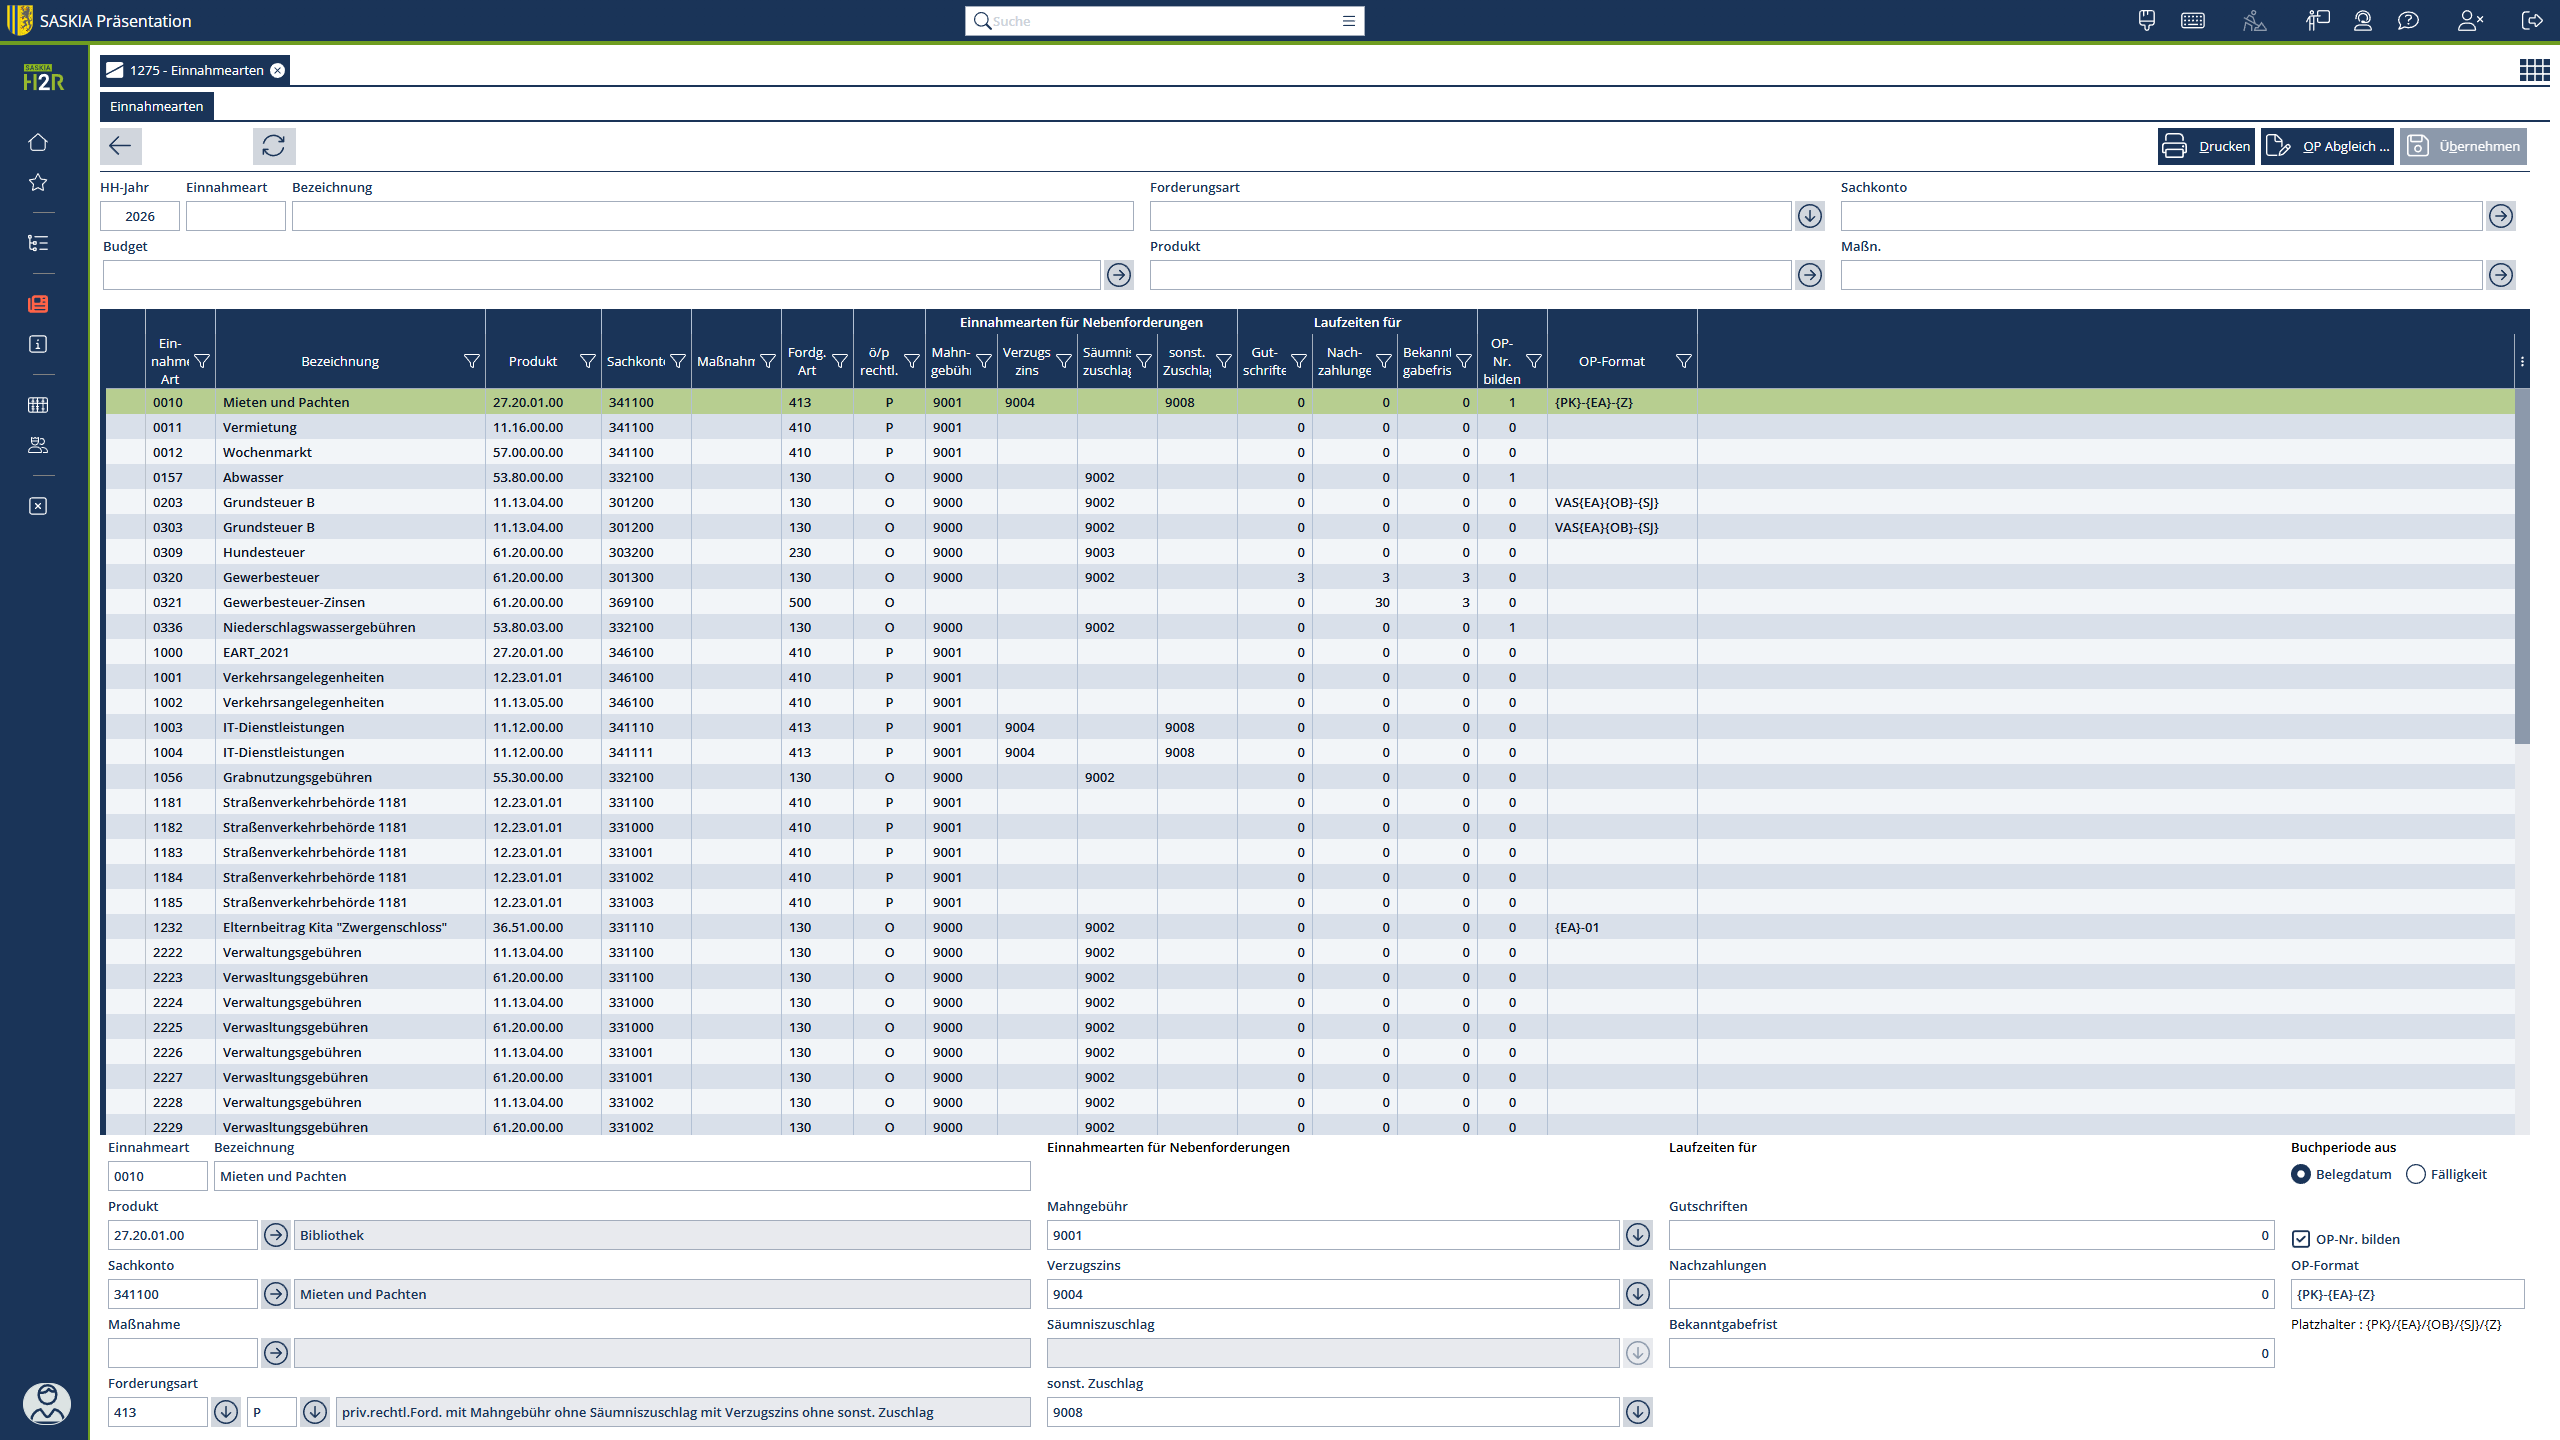The image size is (2560, 1440).
Task: Click the refresh icon in the toolbar
Action: (x=273, y=146)
